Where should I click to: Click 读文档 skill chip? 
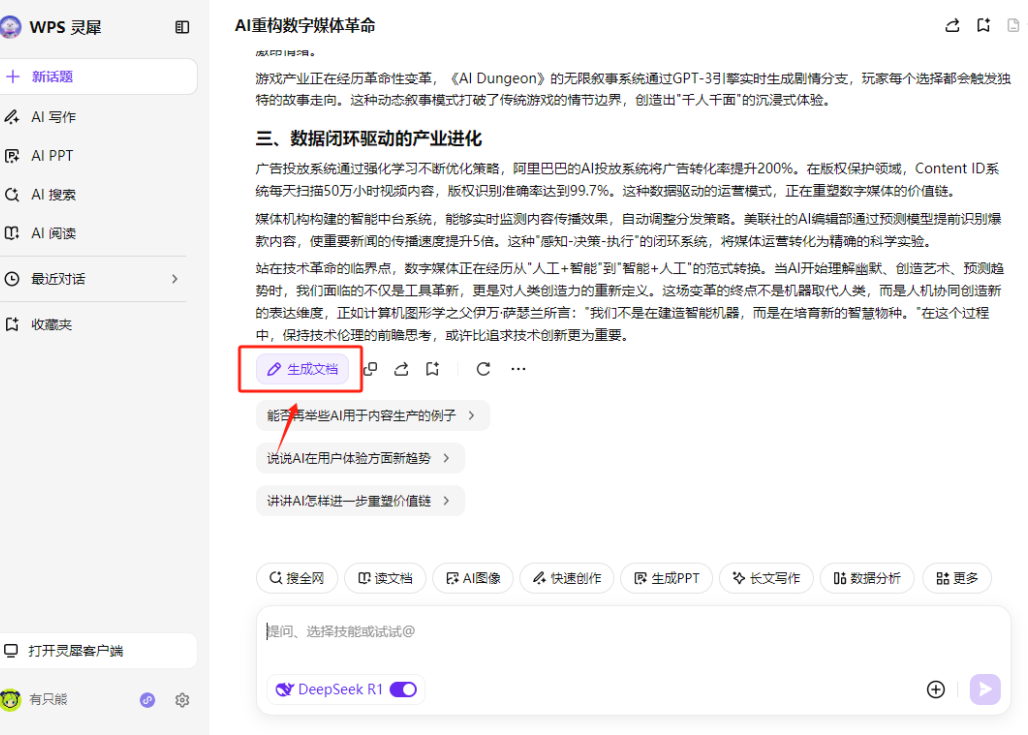click(x=386, y=578)
